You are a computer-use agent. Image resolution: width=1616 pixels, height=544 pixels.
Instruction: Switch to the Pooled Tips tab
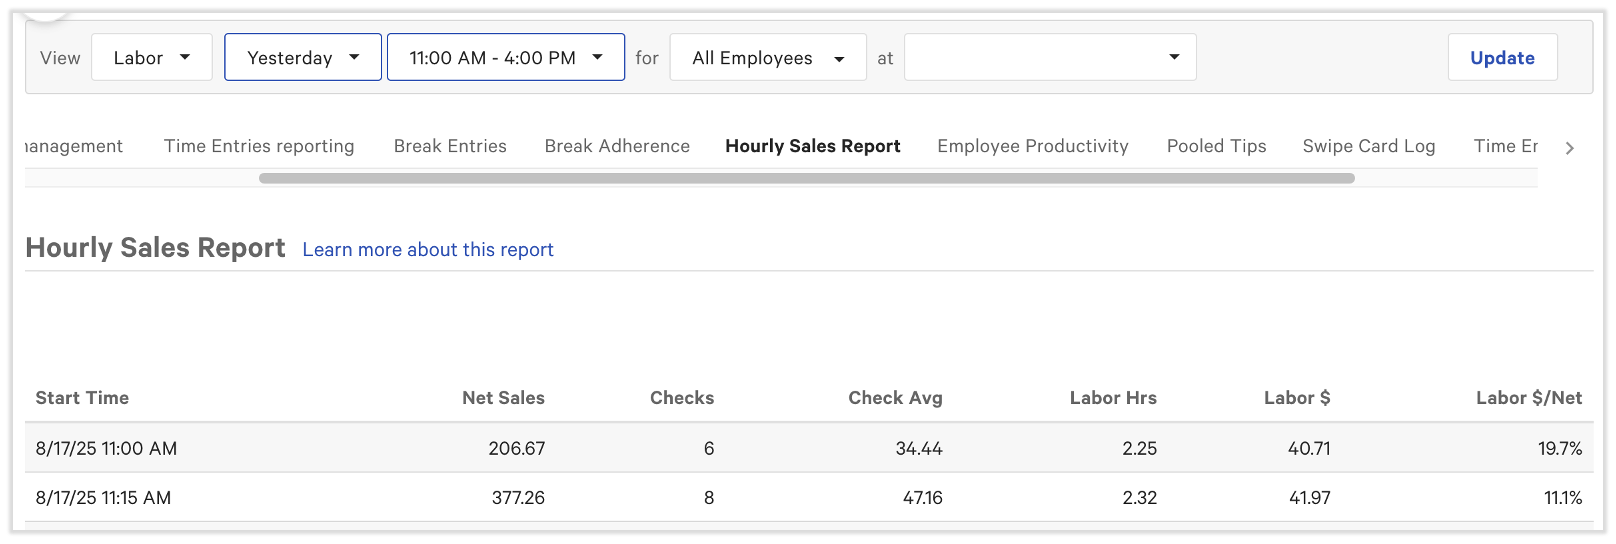tap(1216, 146)
